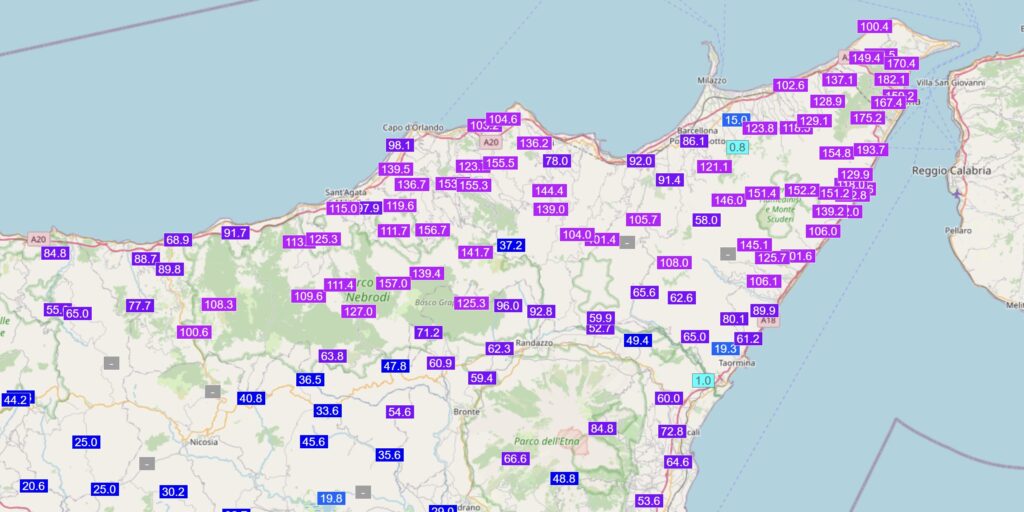Select the 157.0 marker in Nebrodi park
This screenshot has height=512, width=1024.
393,283
